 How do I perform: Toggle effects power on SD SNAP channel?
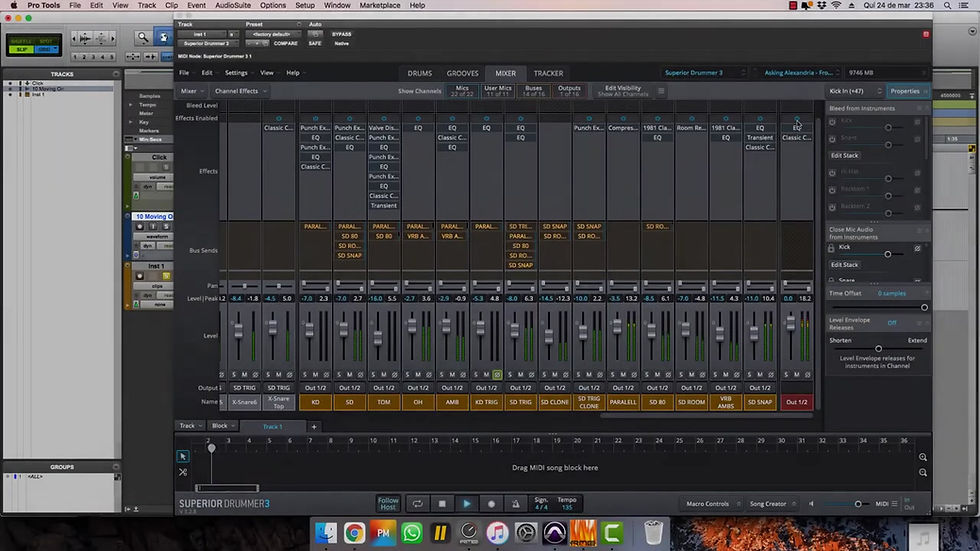click(760, 118)
